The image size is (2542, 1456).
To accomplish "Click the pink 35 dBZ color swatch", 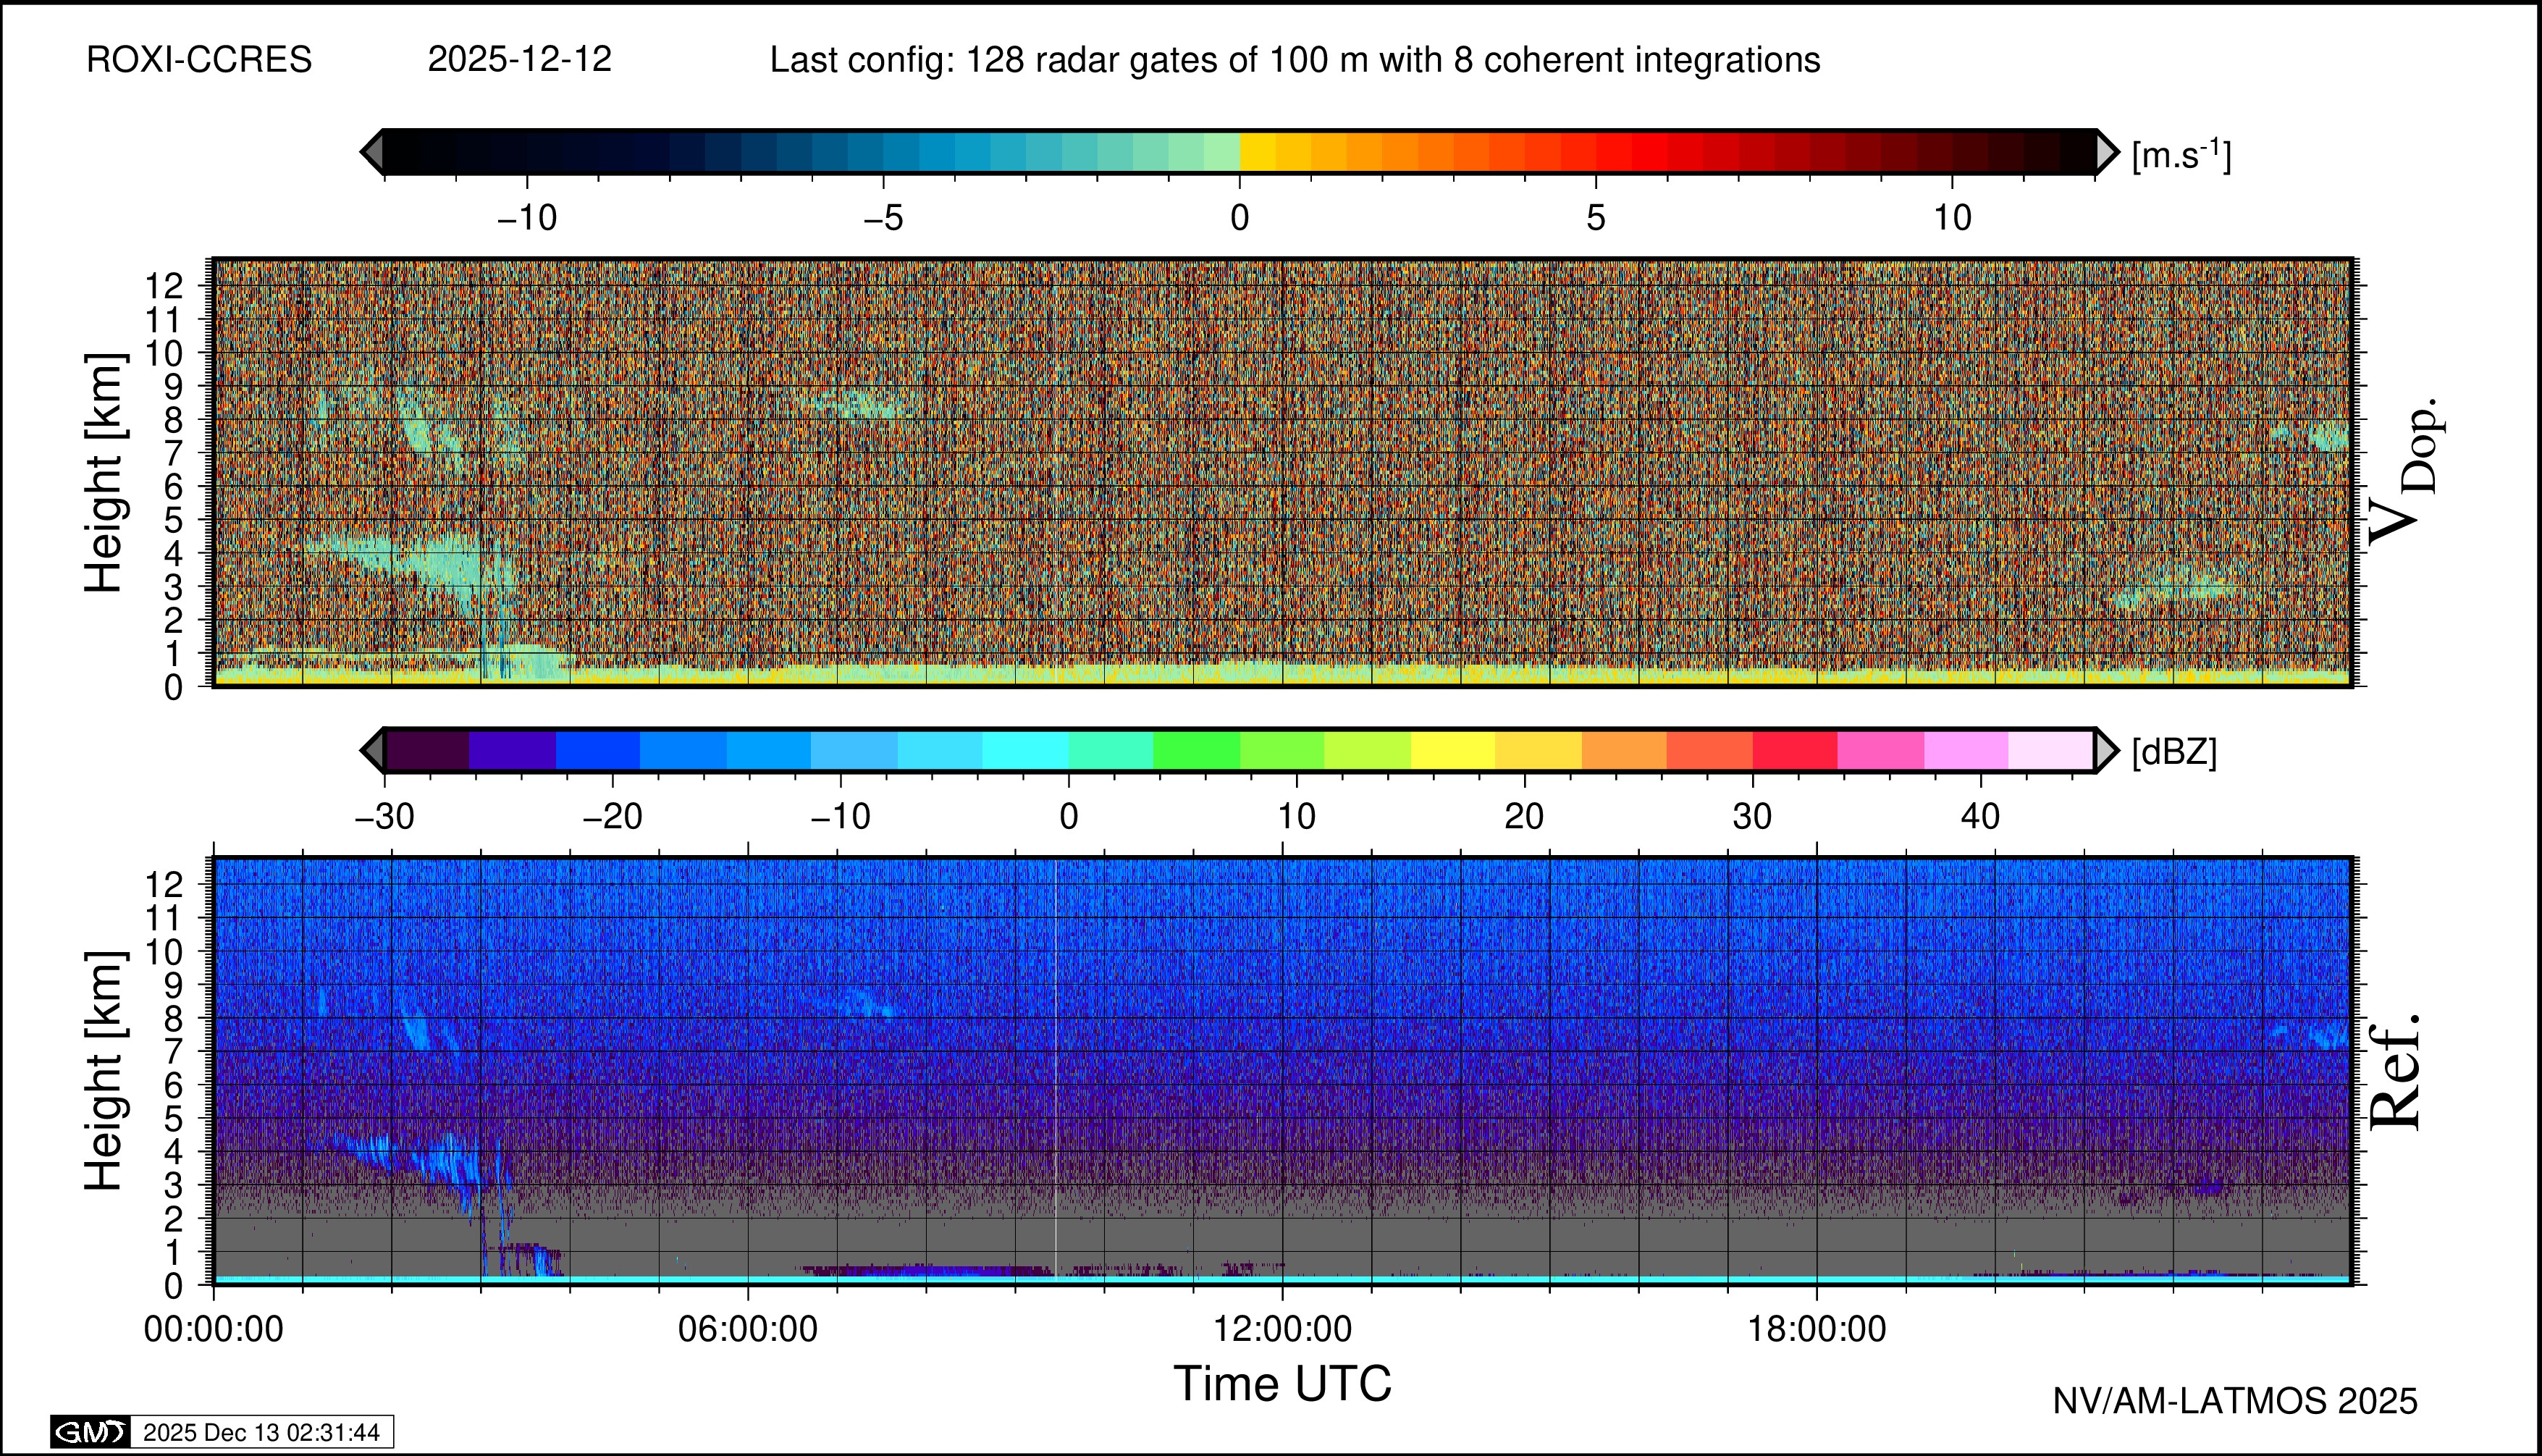I will pos(1880,750).
